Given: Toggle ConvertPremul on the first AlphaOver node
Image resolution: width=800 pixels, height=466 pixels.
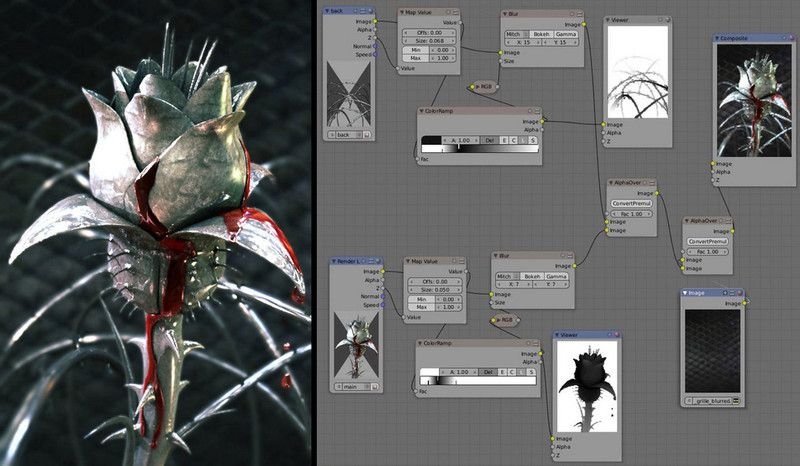Looking at the screenshot, I should tap(631, 204).
